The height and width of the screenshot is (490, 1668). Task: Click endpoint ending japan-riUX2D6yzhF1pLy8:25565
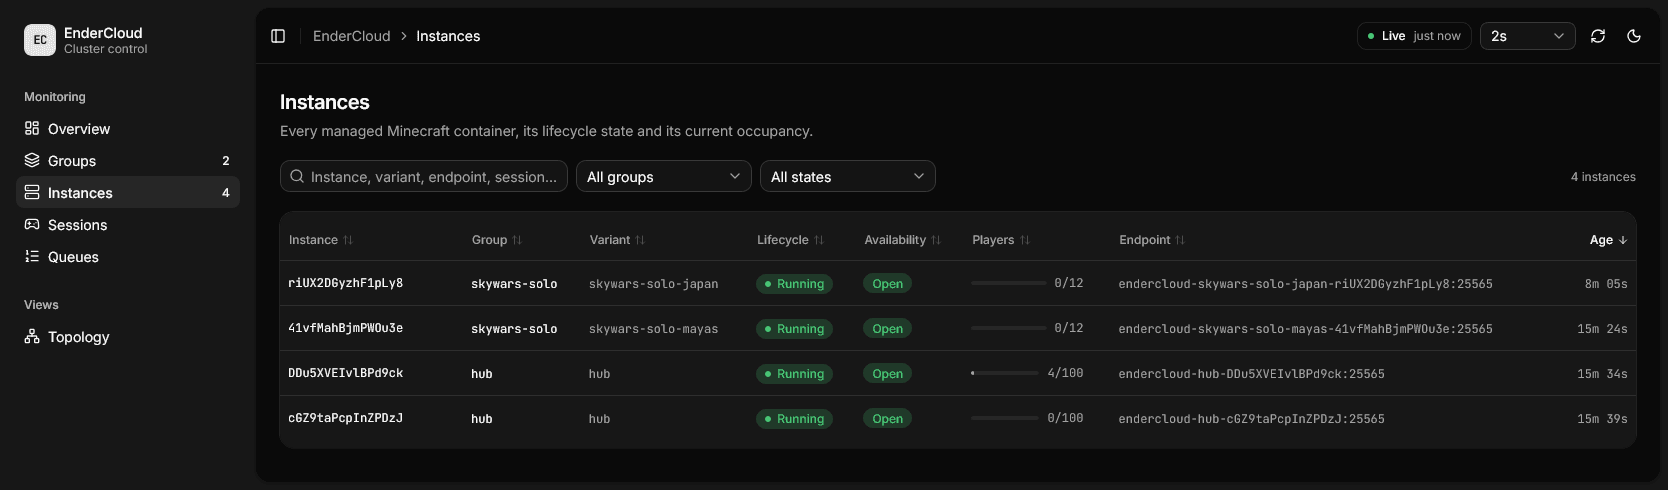click(x=1305, y=284)
